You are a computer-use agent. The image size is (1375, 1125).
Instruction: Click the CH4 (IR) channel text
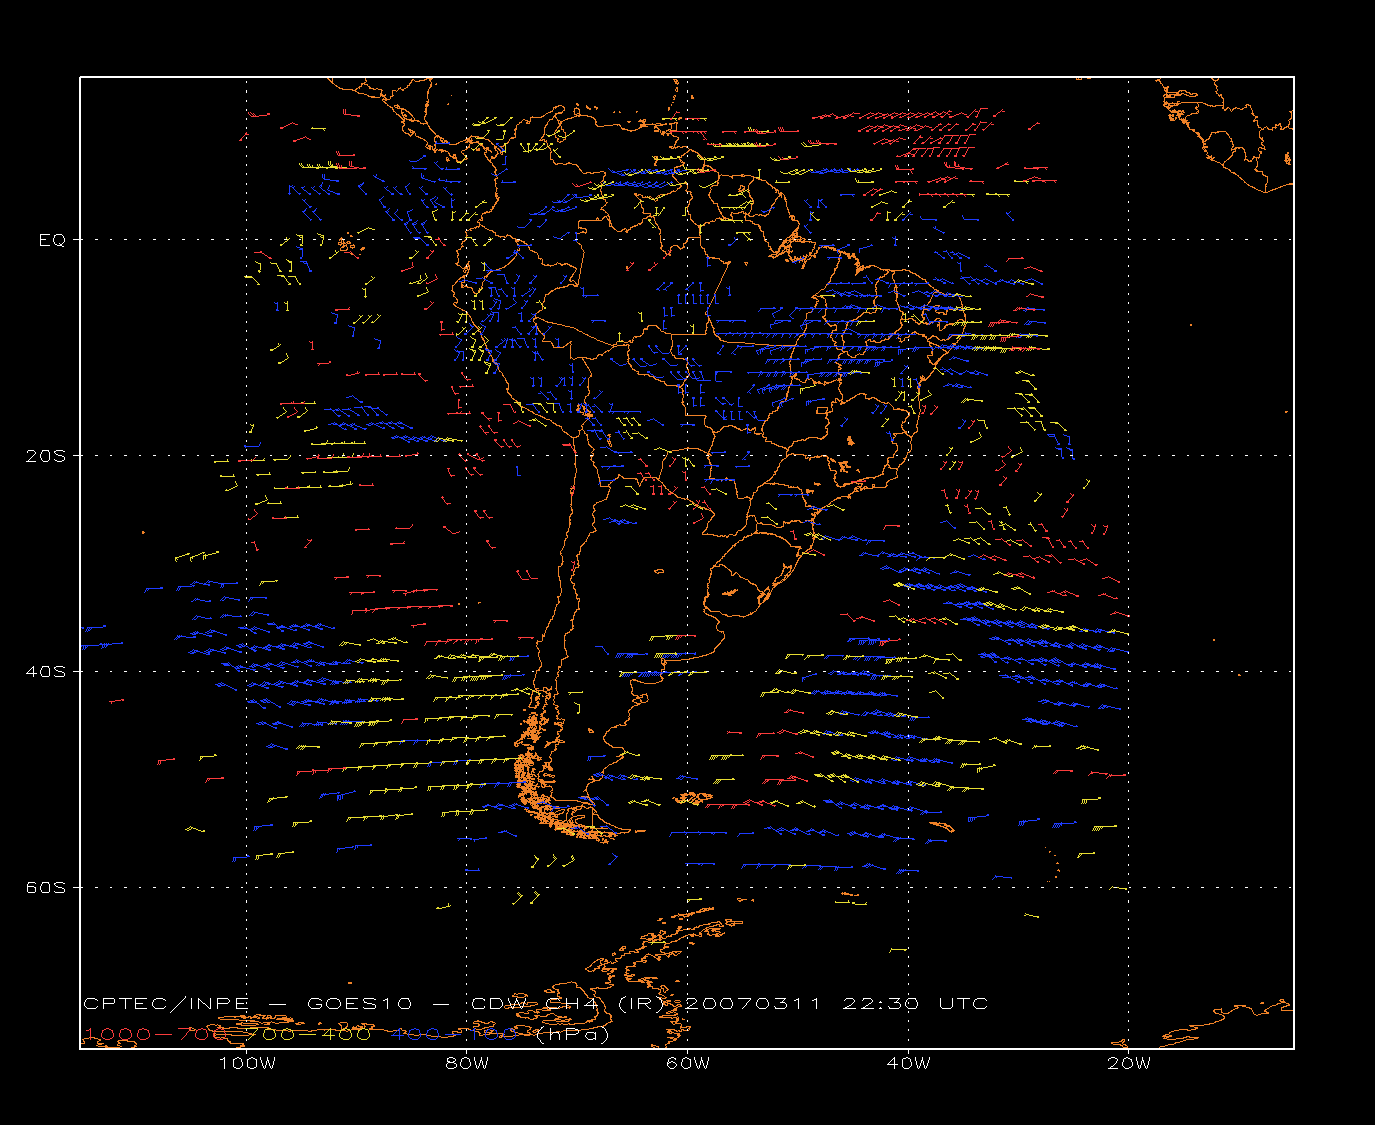click(x=604, y=1004)
